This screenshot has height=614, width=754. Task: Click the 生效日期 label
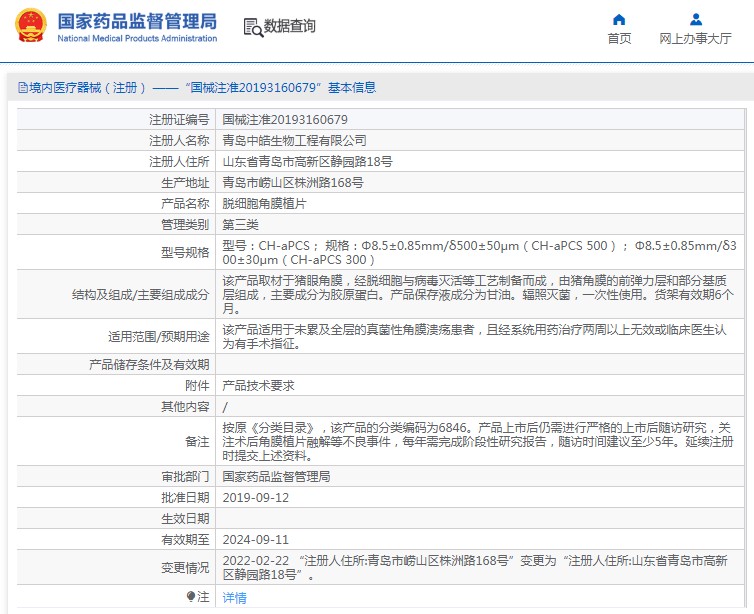pos(185,519)
